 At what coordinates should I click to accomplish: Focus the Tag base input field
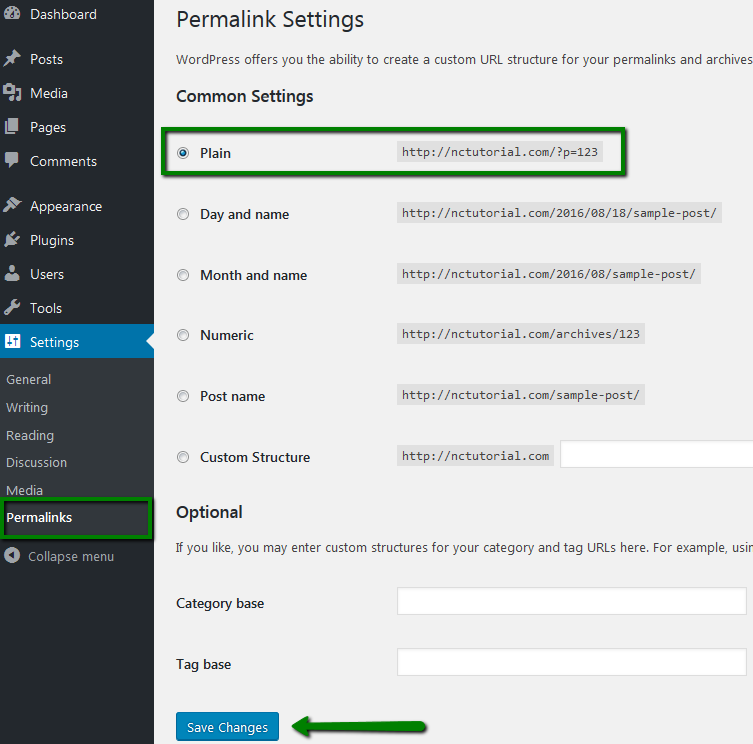[x=571, y=663]
